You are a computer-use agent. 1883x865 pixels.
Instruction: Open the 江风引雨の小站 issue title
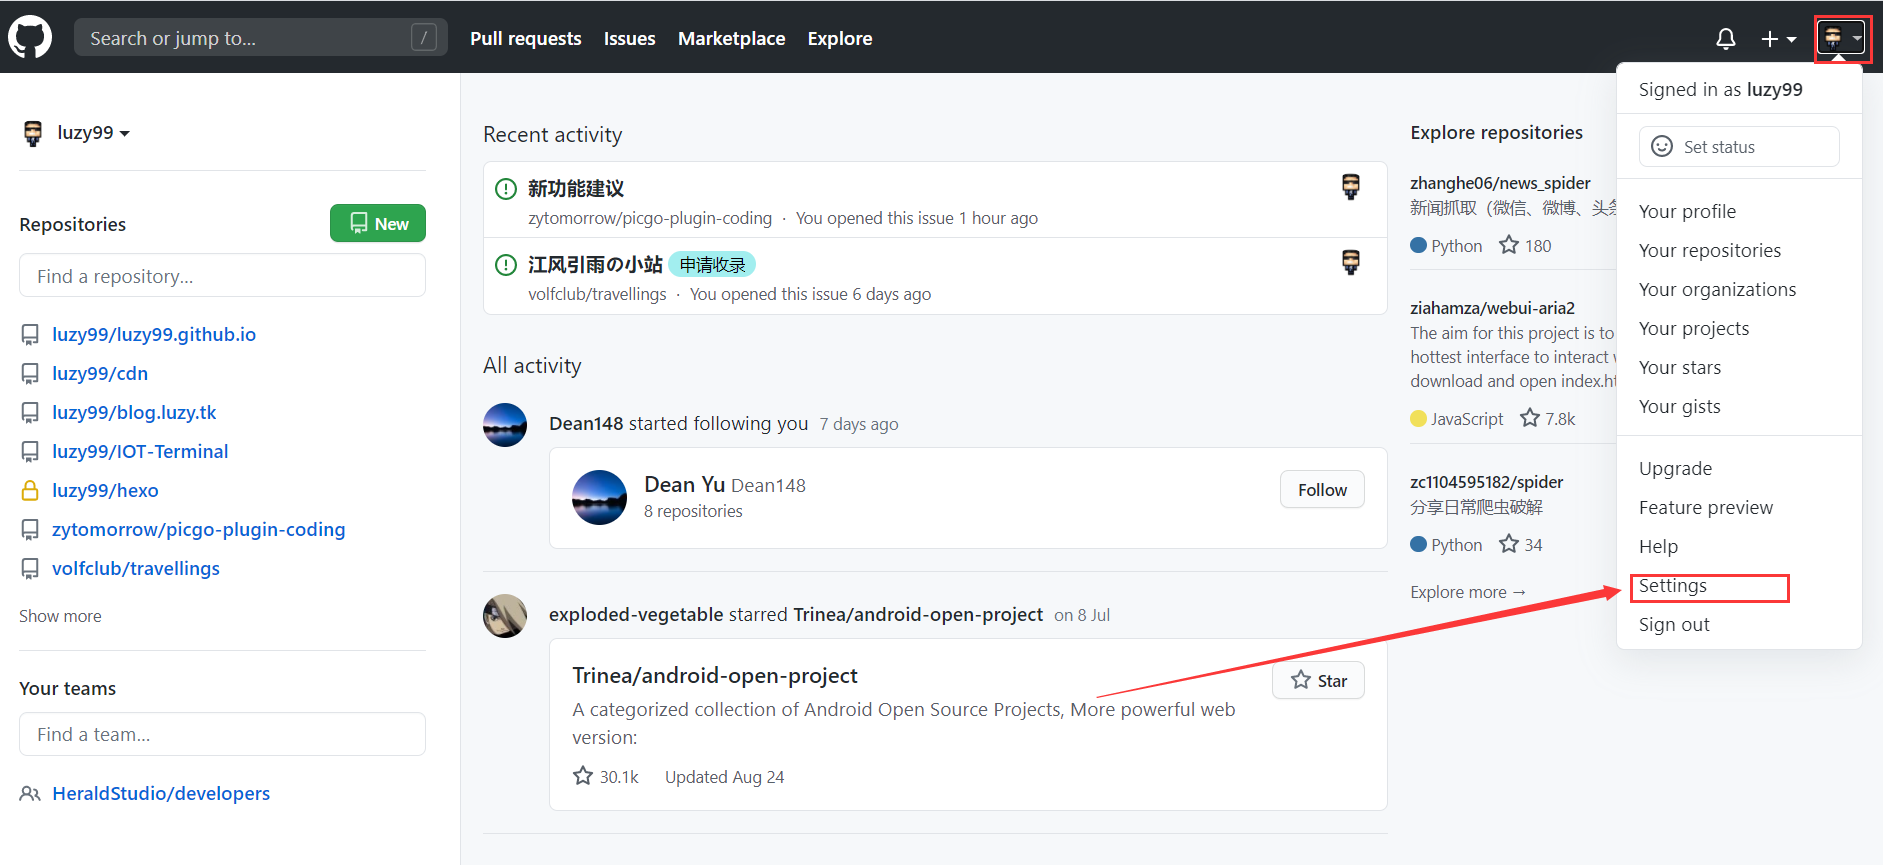pos(595,264)
